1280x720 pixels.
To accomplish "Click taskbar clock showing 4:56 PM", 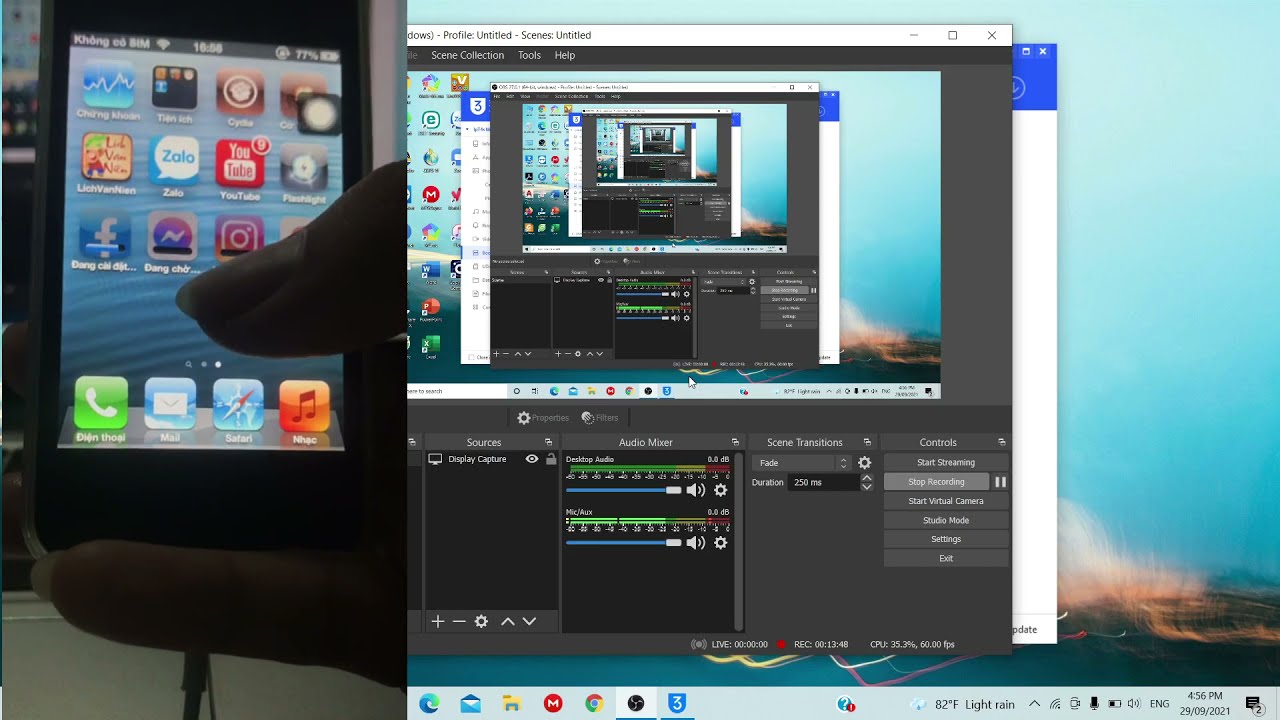I will 1204,704.
